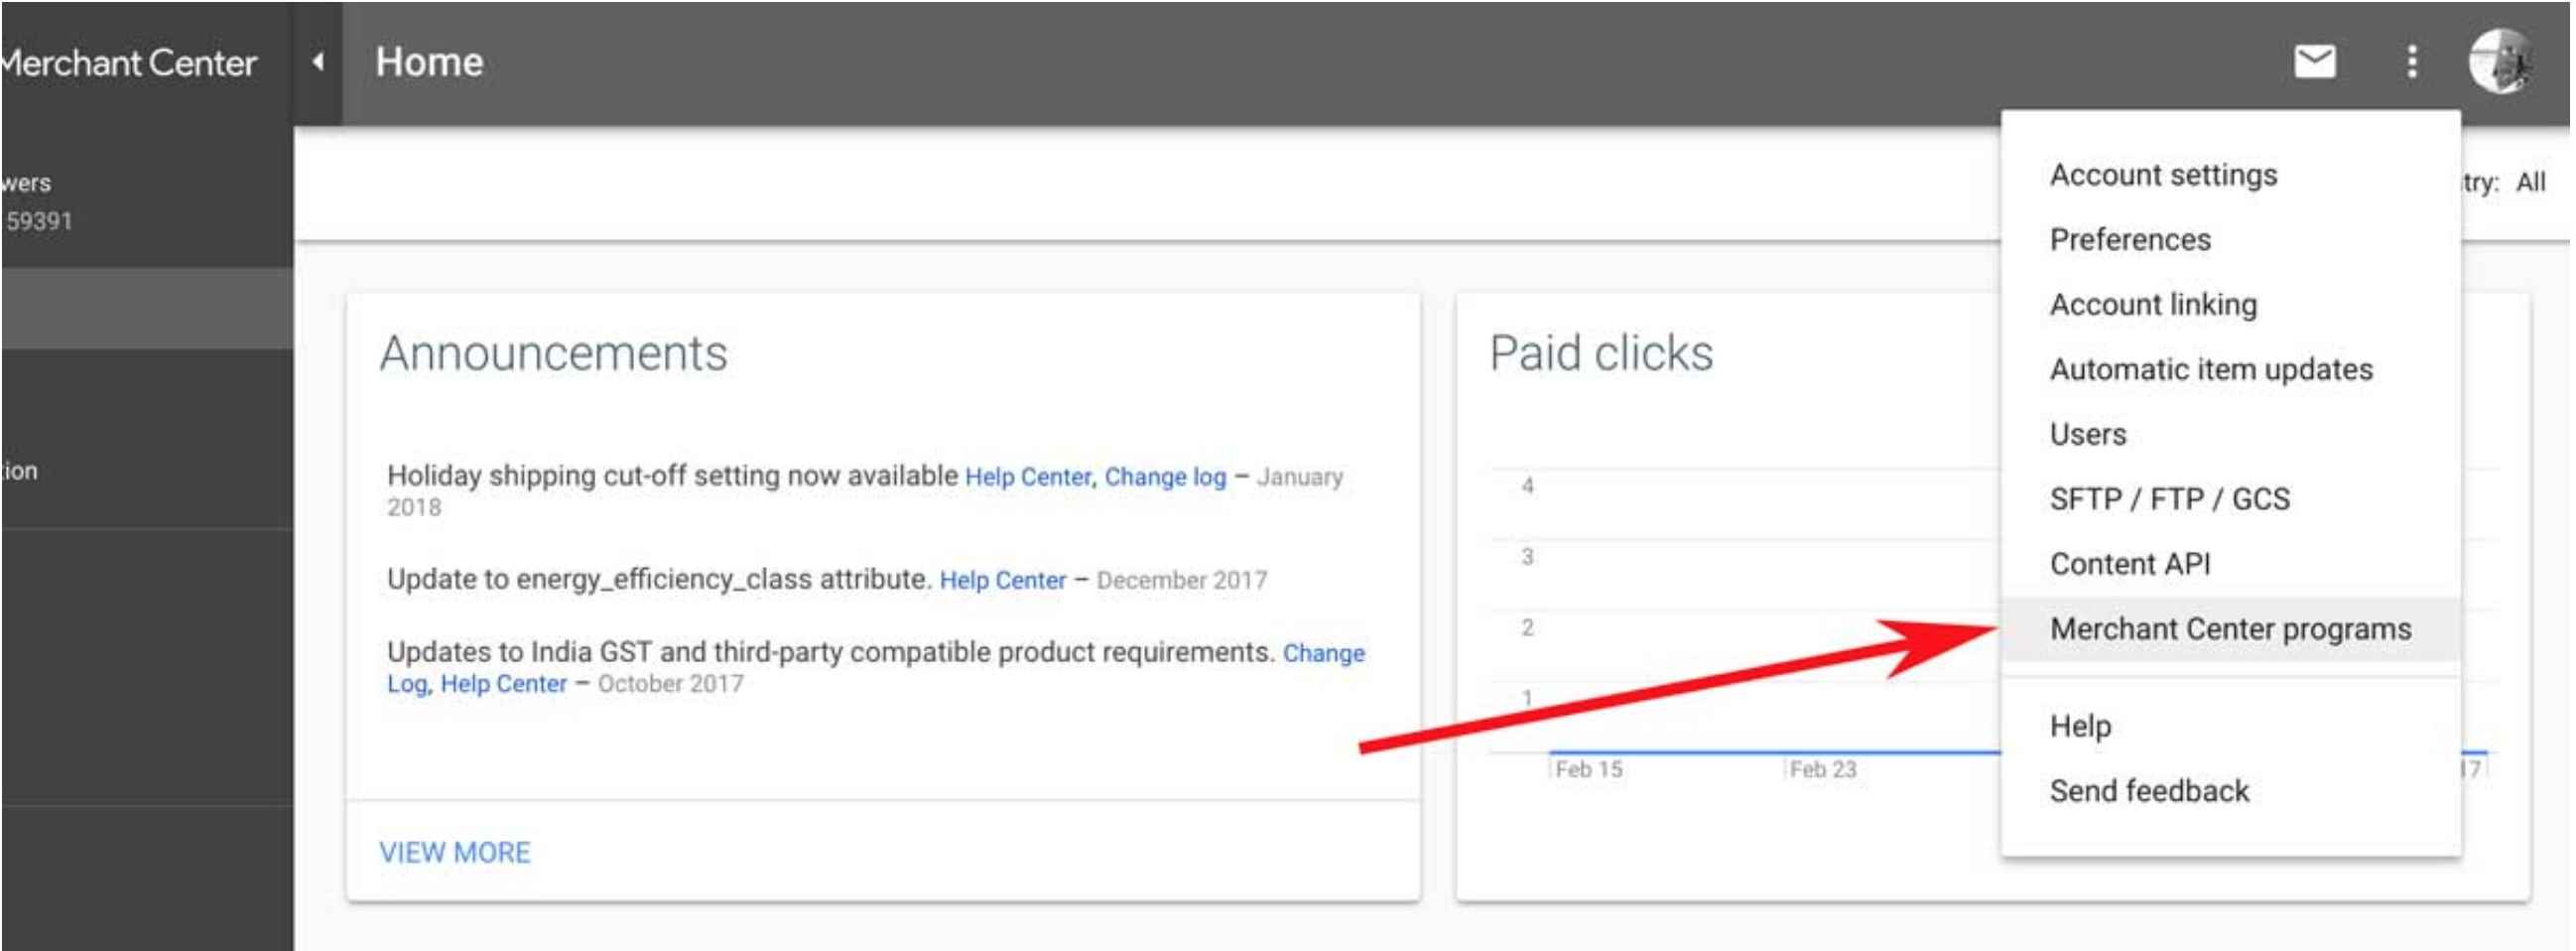2576x951 pixels.
Task: Click the account ID ending 59391
Action: pyautogui.click(x=38, y=221)
